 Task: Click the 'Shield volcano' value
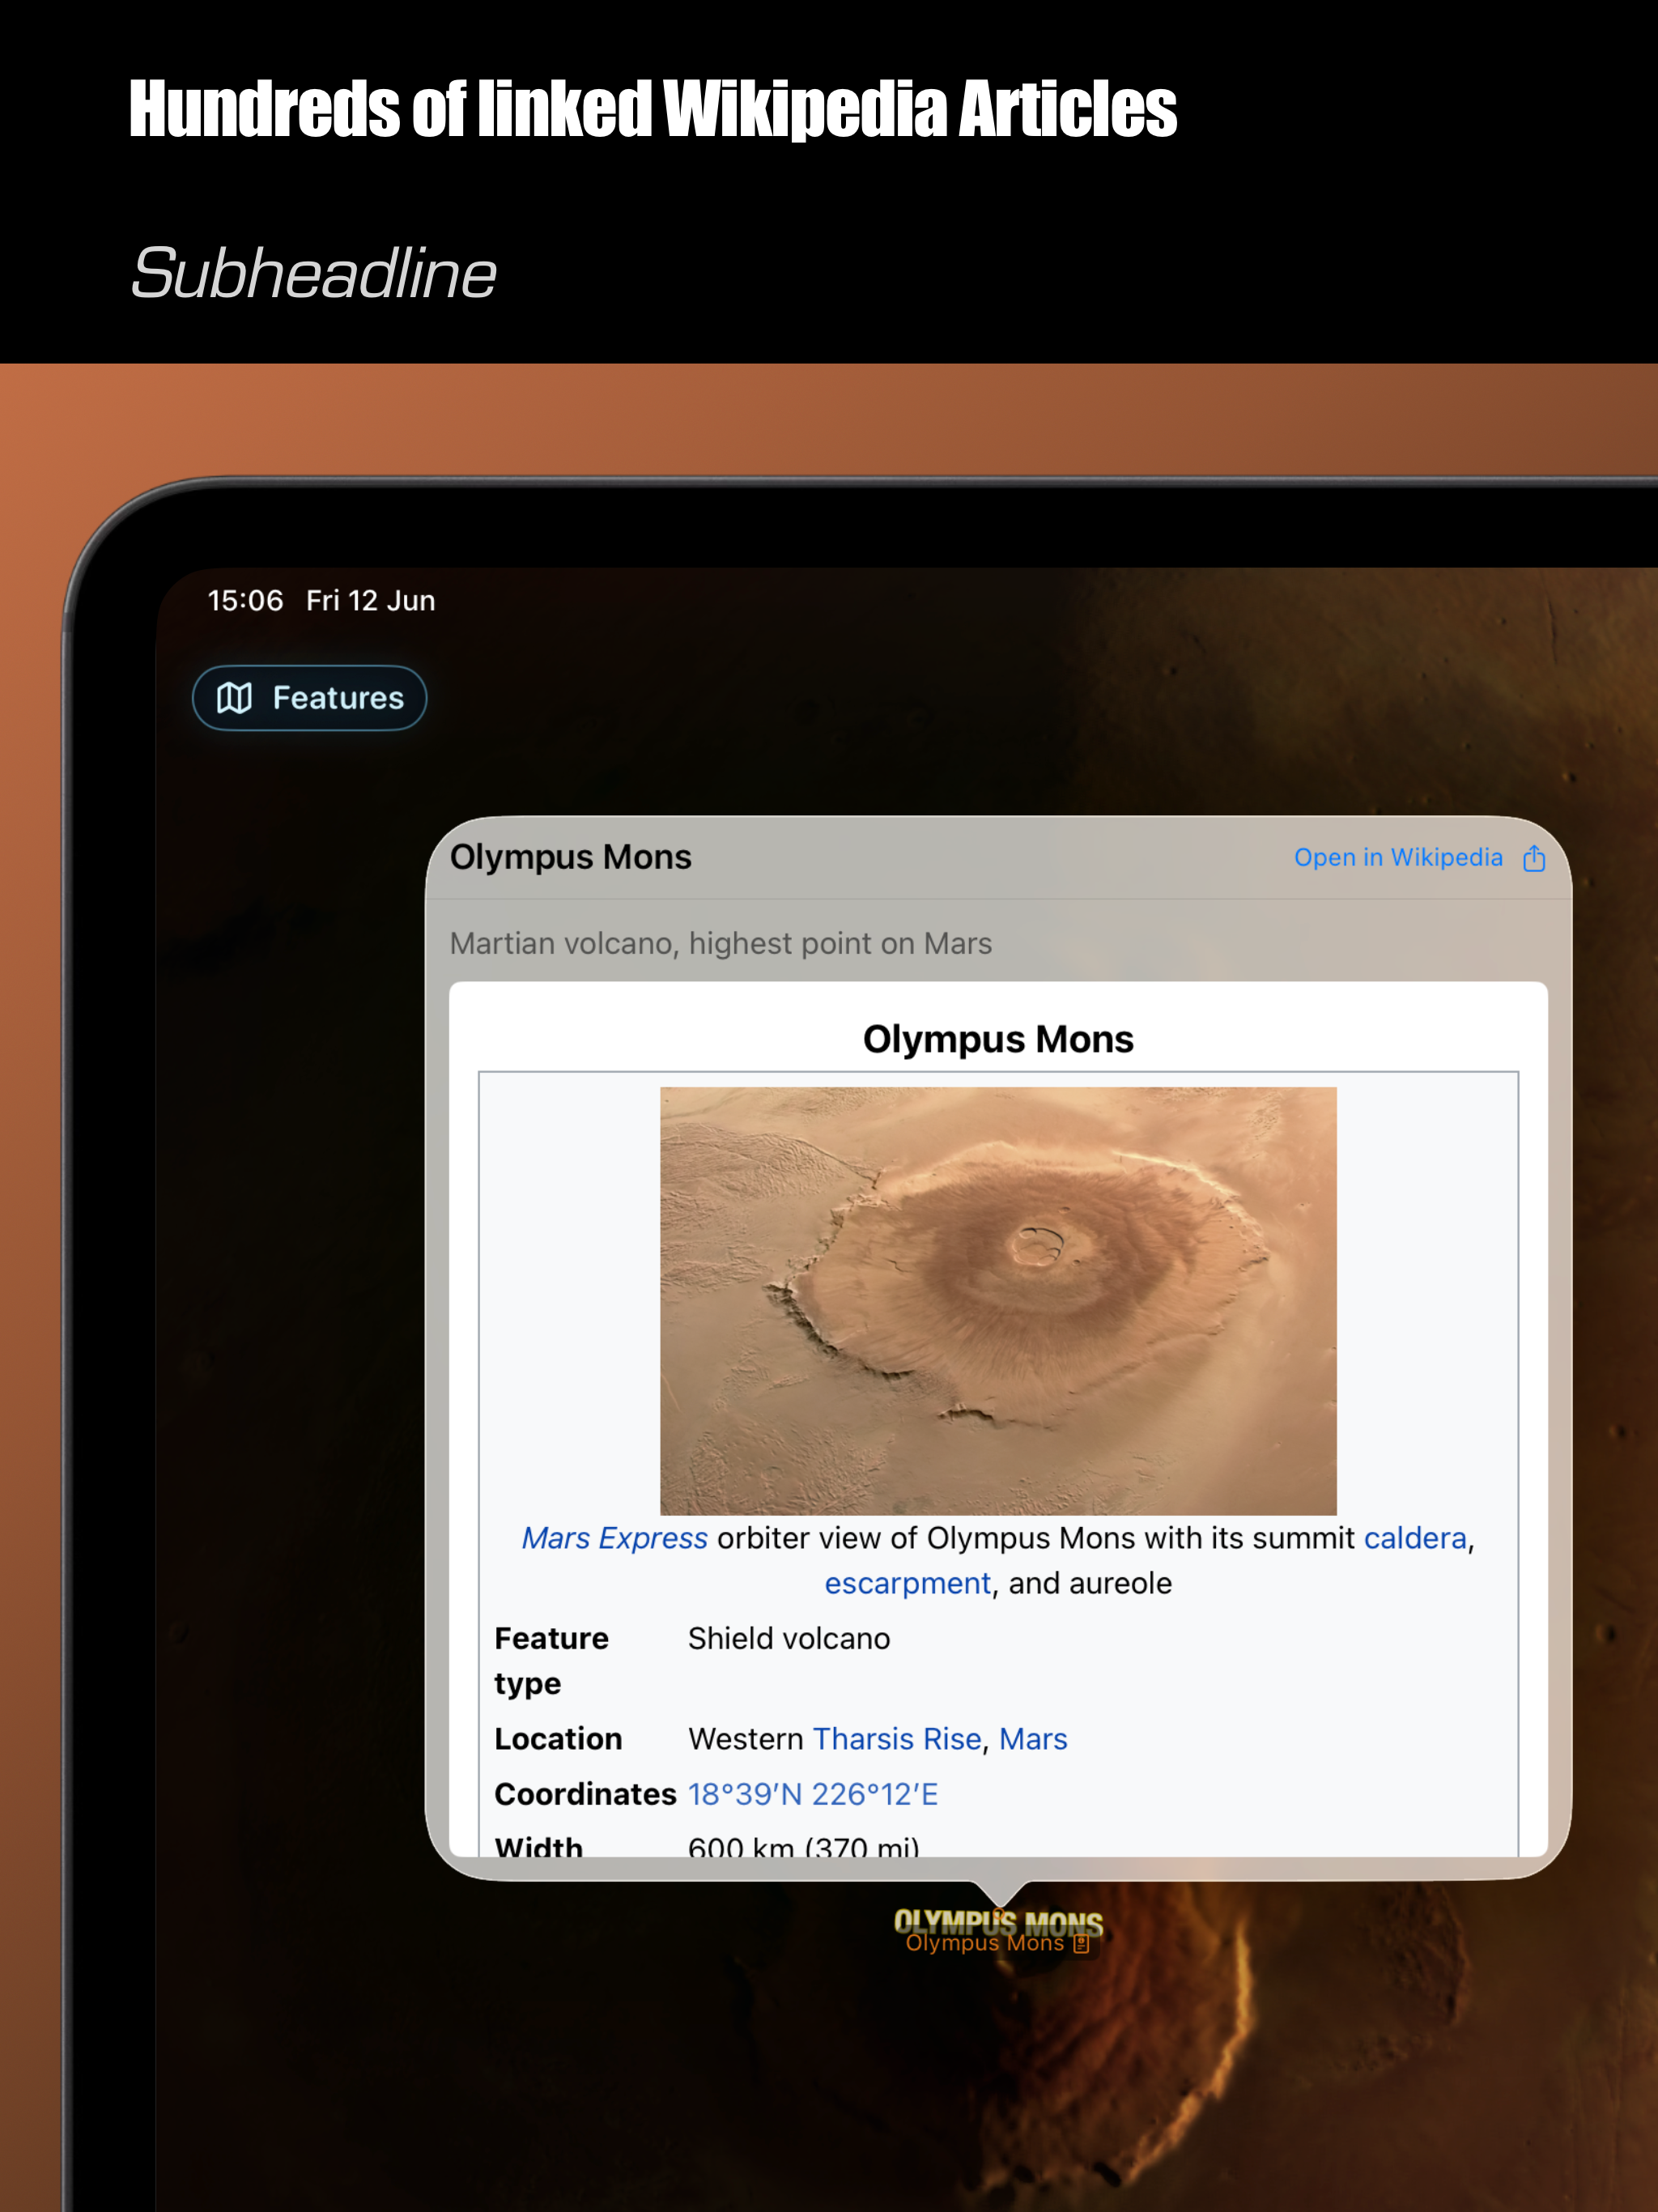coord(789,1639)
